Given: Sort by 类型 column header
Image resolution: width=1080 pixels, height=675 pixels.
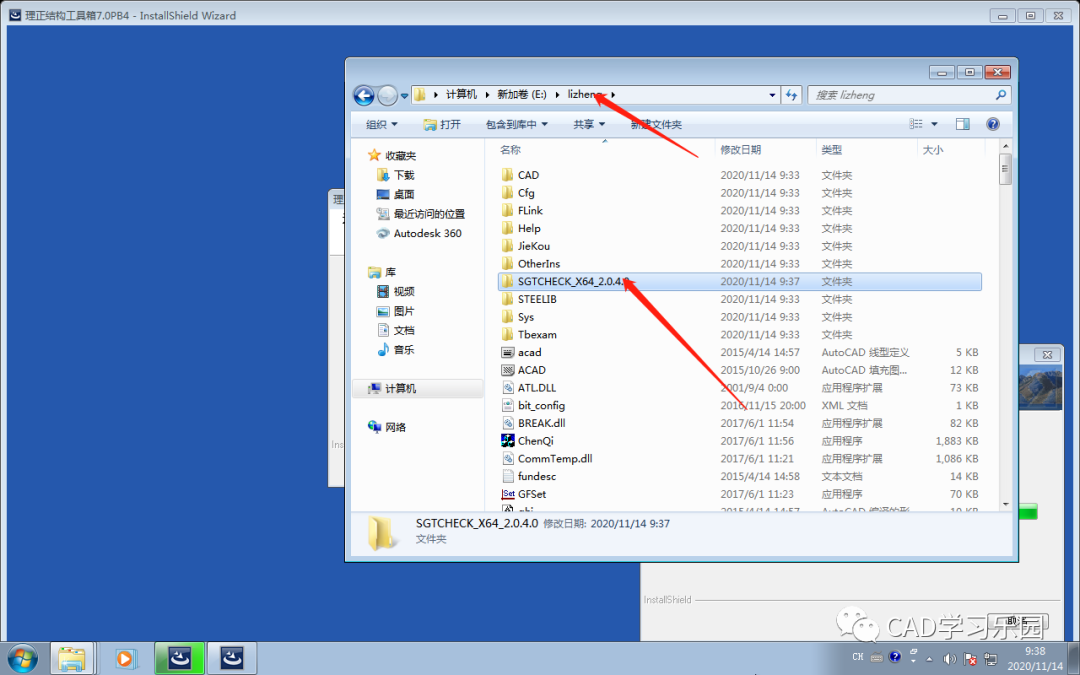Looking at the screenshot, I should click(x=831, y=149).
